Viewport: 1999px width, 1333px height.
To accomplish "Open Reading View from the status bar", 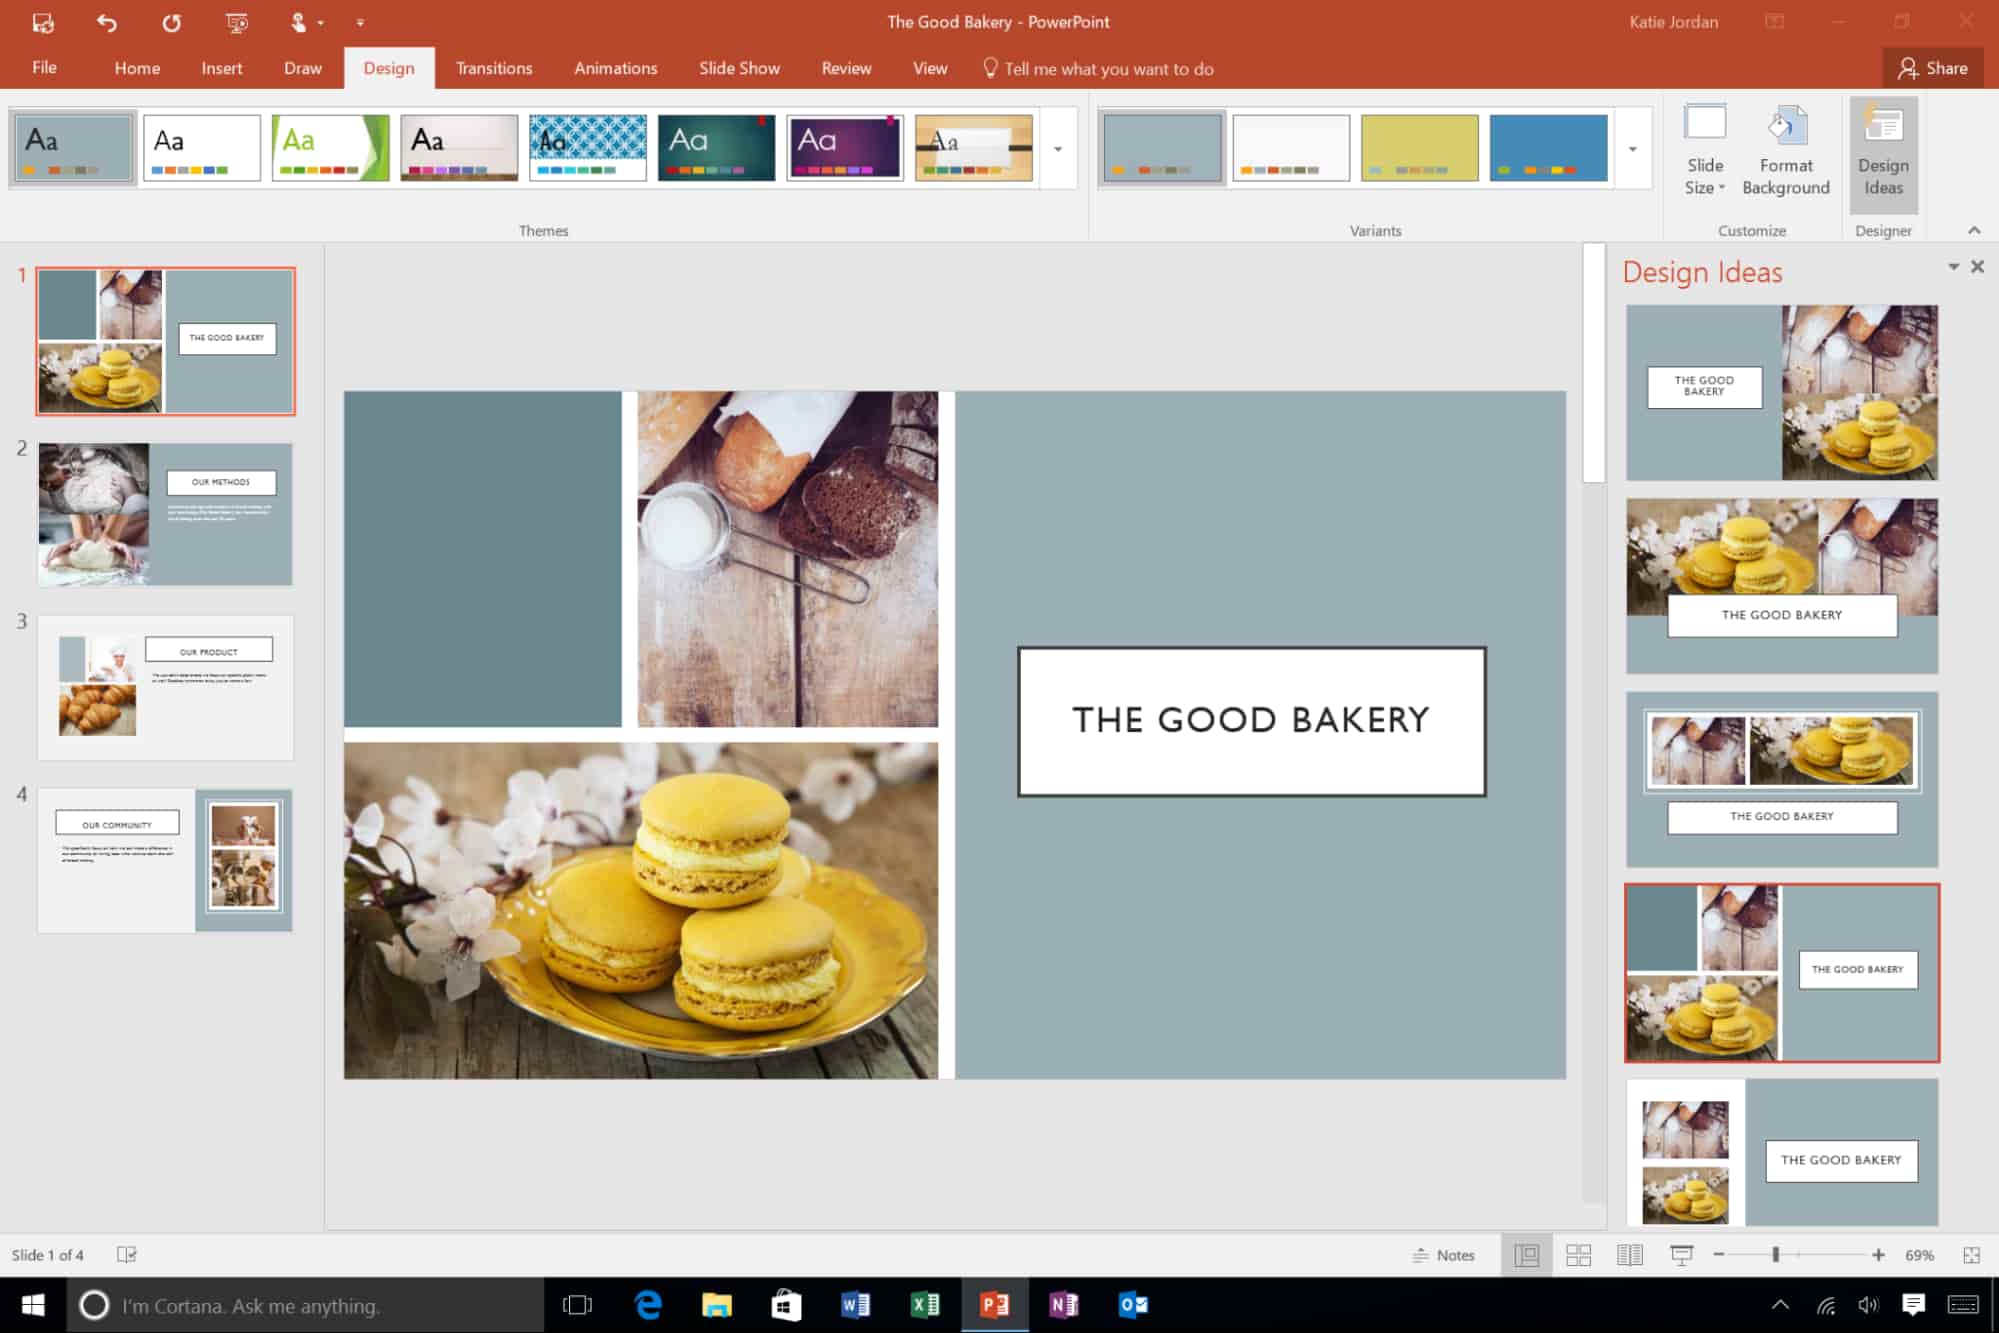I will 1630,1254.
